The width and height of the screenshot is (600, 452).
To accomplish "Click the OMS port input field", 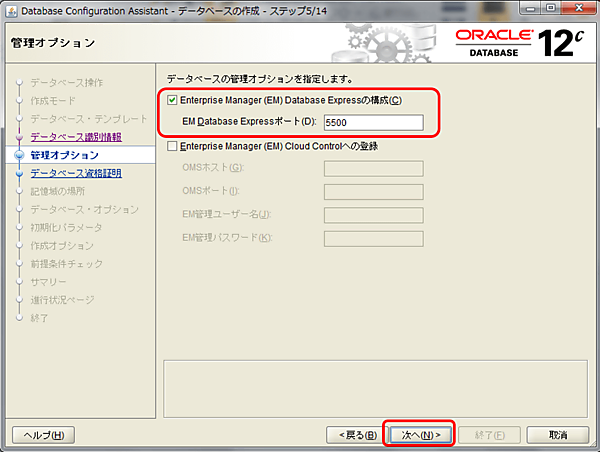I will click(373, 192).
